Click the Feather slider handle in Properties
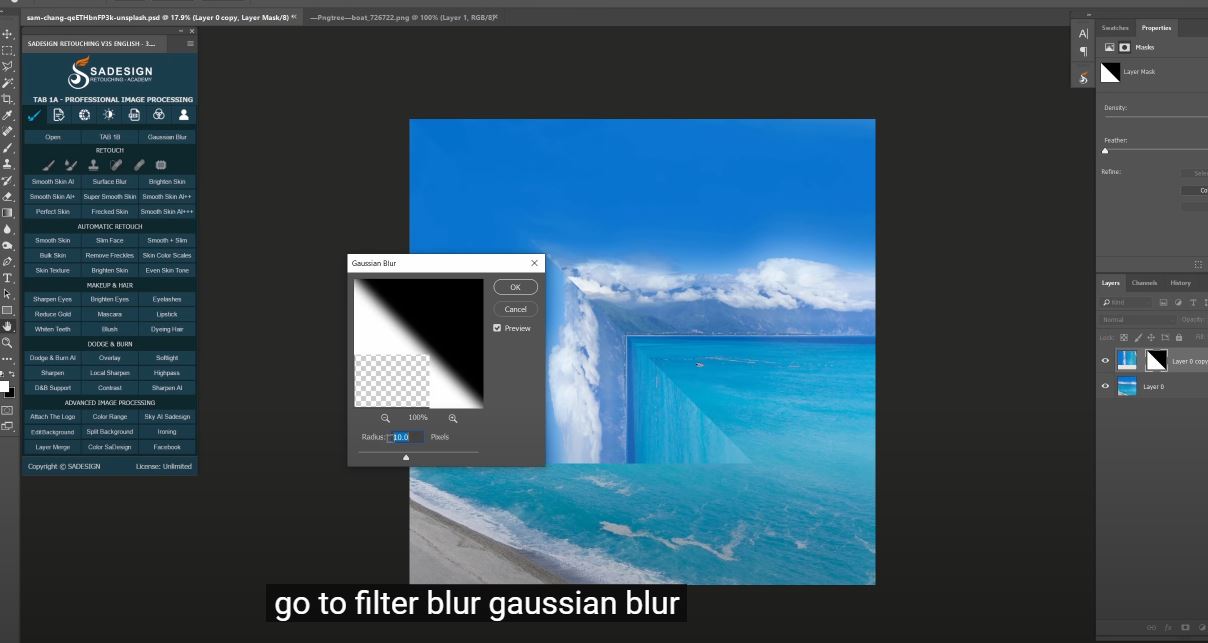Viewport: 1208px width, 643px height. tap(1105, 151)
